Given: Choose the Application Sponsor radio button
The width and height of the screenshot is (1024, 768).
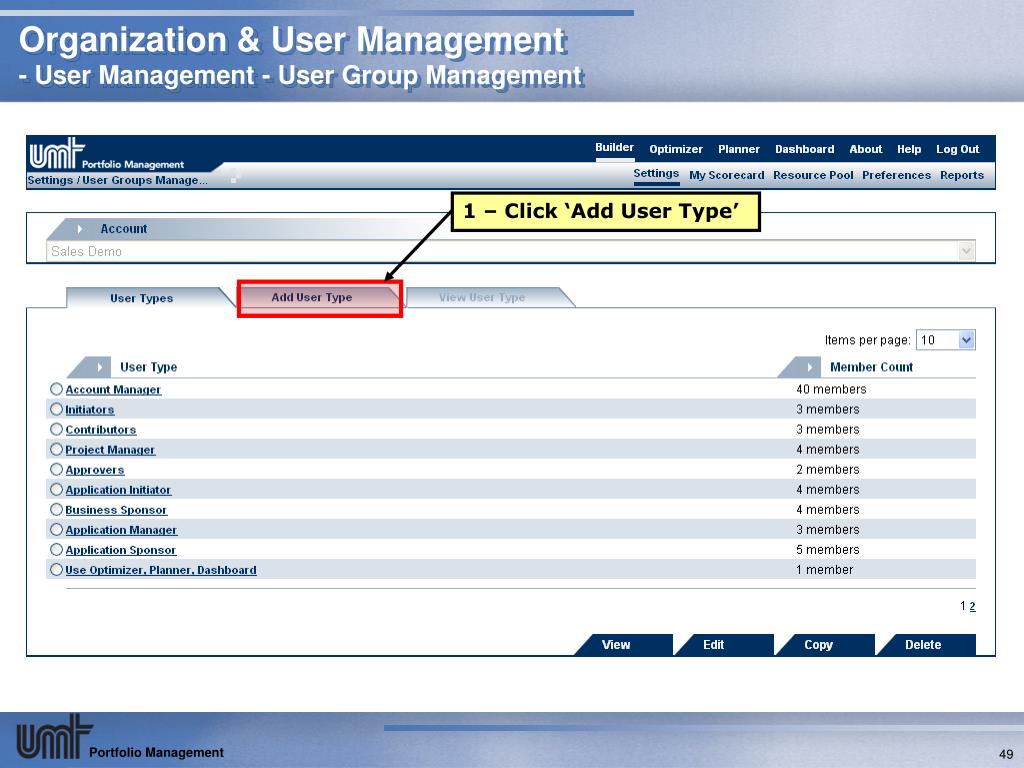Looking at the screenshot, I should [x=56, y=549].
